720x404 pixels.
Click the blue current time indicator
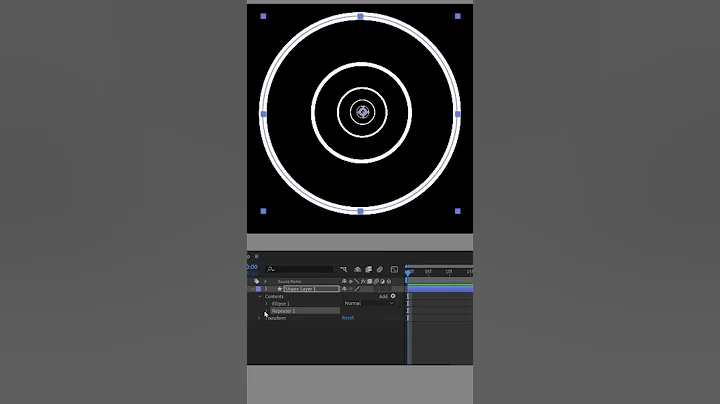click(x=407, y=273)
